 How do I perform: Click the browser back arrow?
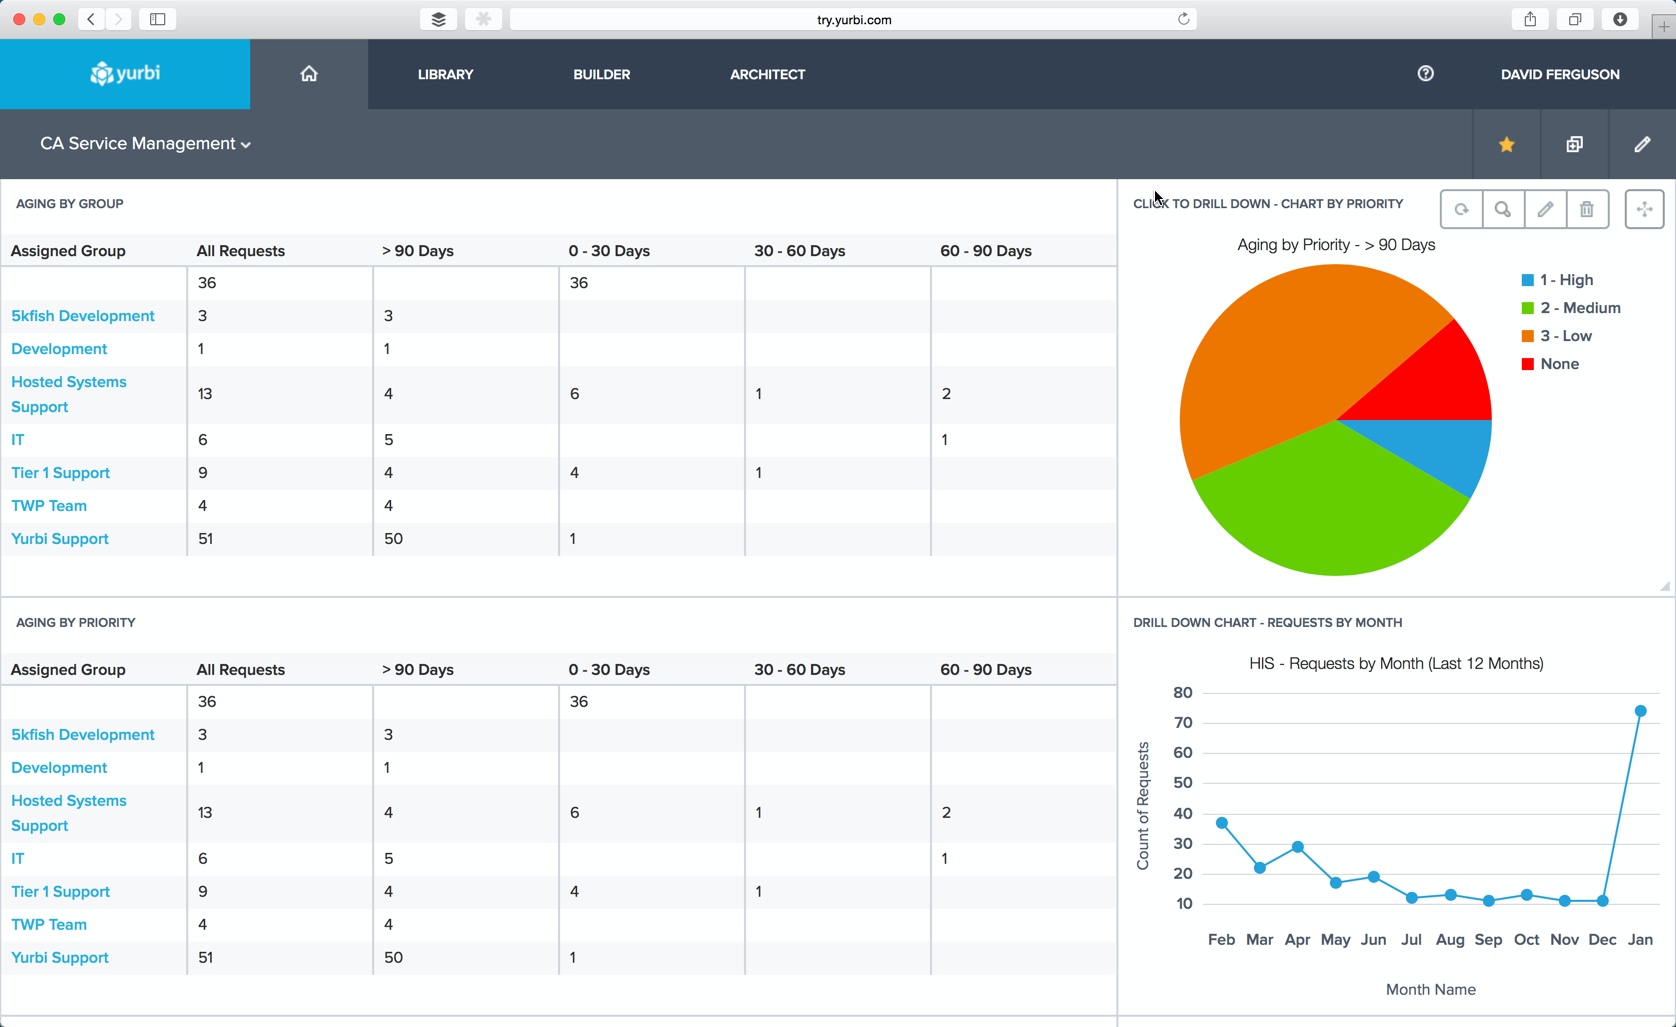click(x=91, y=19)
